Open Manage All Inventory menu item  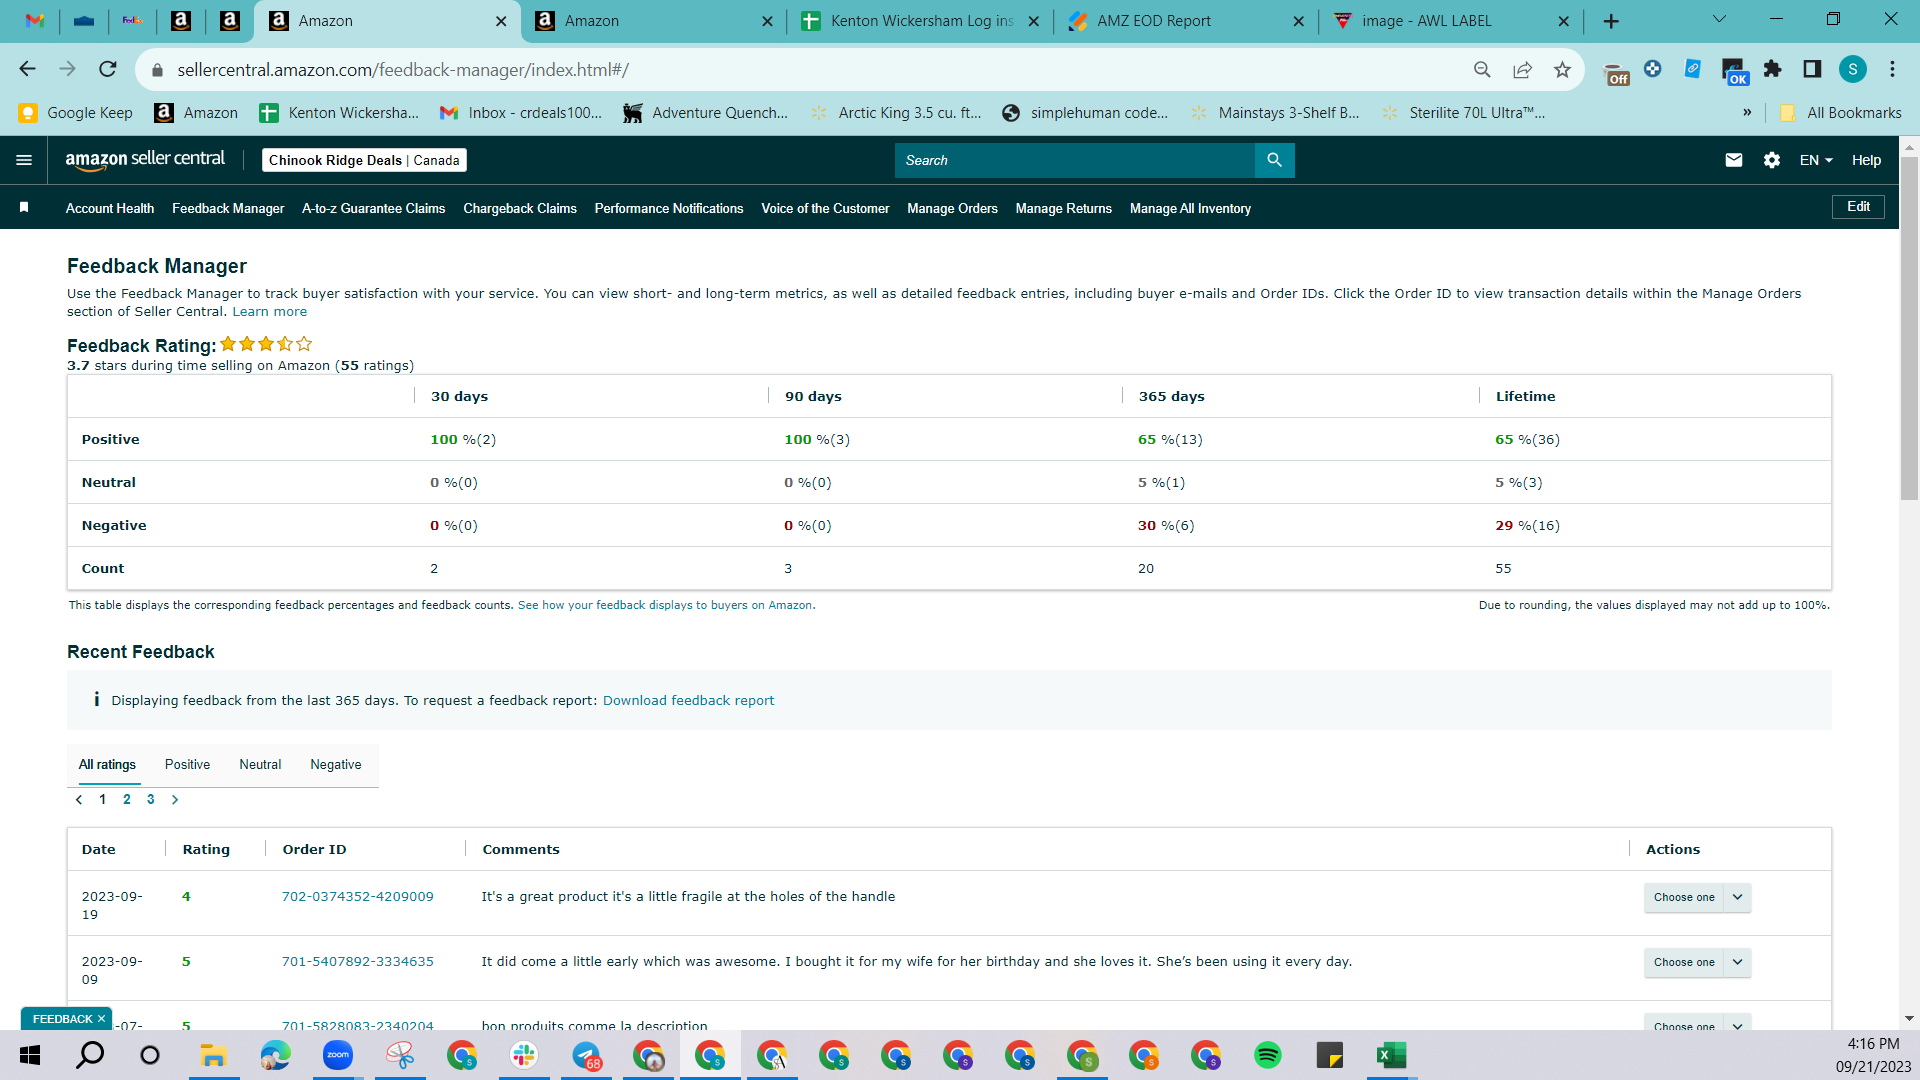click(1190, 208)
